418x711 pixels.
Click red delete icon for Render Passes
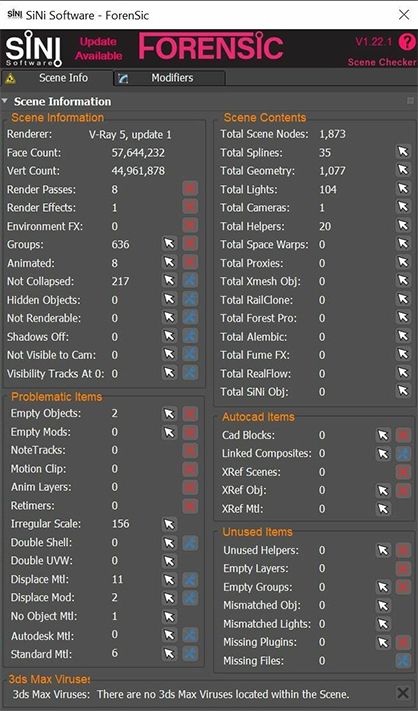pyautogui.click(x=190, y=189)
